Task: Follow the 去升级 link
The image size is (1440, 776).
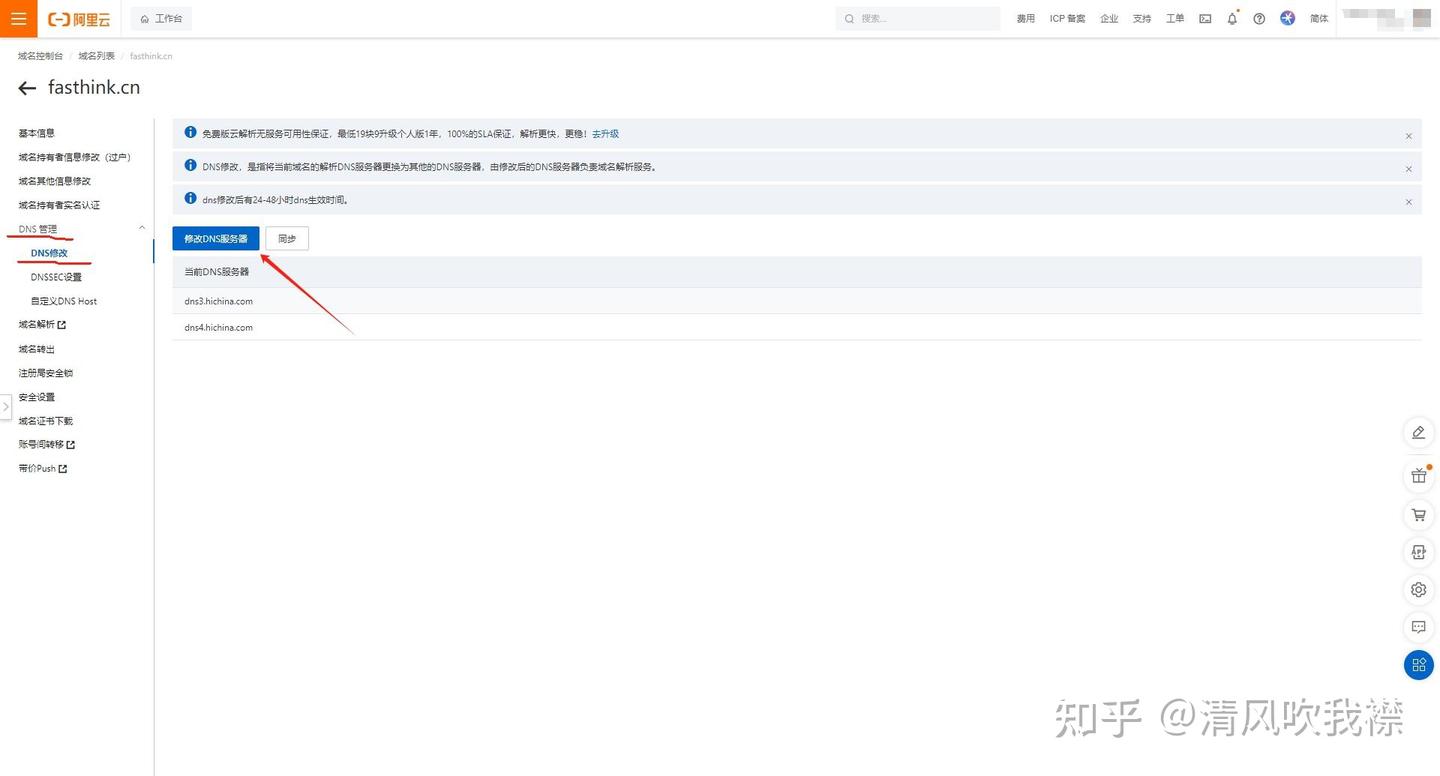Action: click(x=605, y=134)
